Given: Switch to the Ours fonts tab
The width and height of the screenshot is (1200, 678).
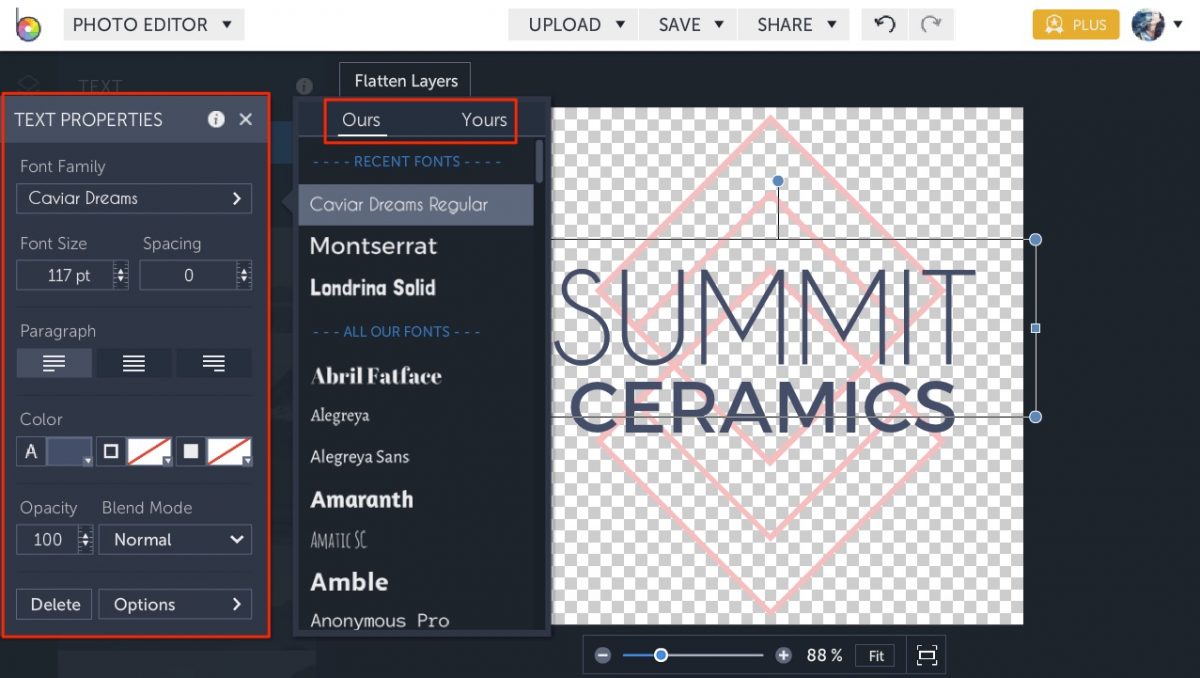Looking at the screenshot, I should (361, 120).
